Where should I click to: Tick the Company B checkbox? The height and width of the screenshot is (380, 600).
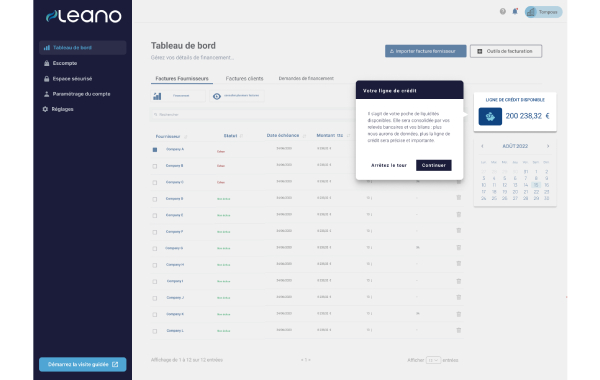click(x=155, y=166)
